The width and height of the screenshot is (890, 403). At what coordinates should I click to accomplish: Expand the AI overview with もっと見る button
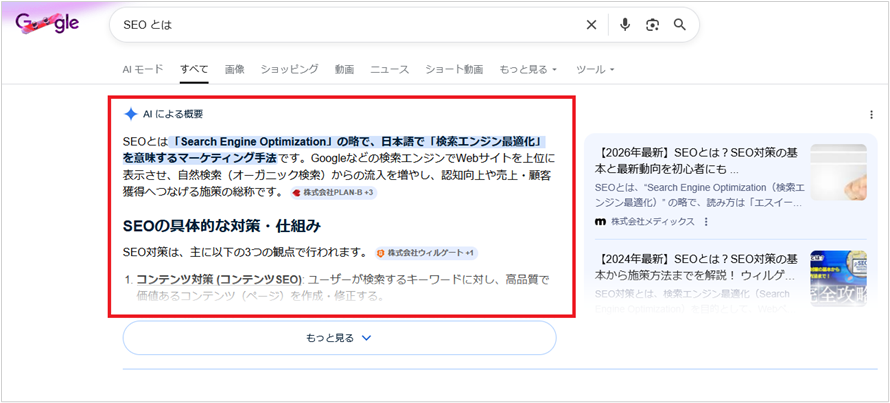coord(339,338)
